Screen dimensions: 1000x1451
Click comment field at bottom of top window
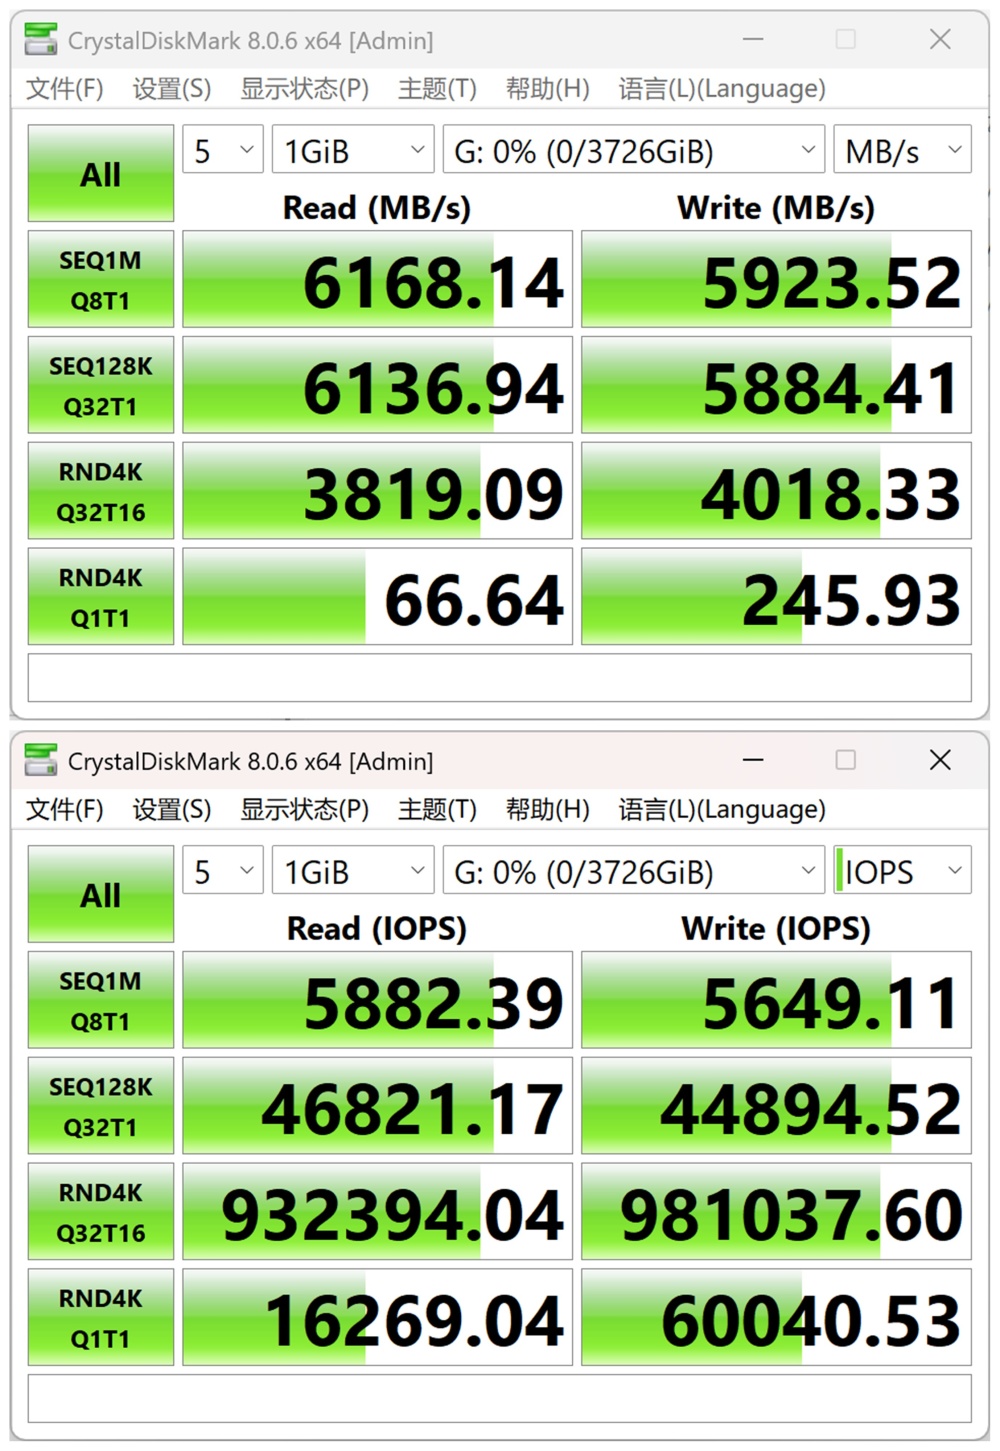click(x=500, y=678)
